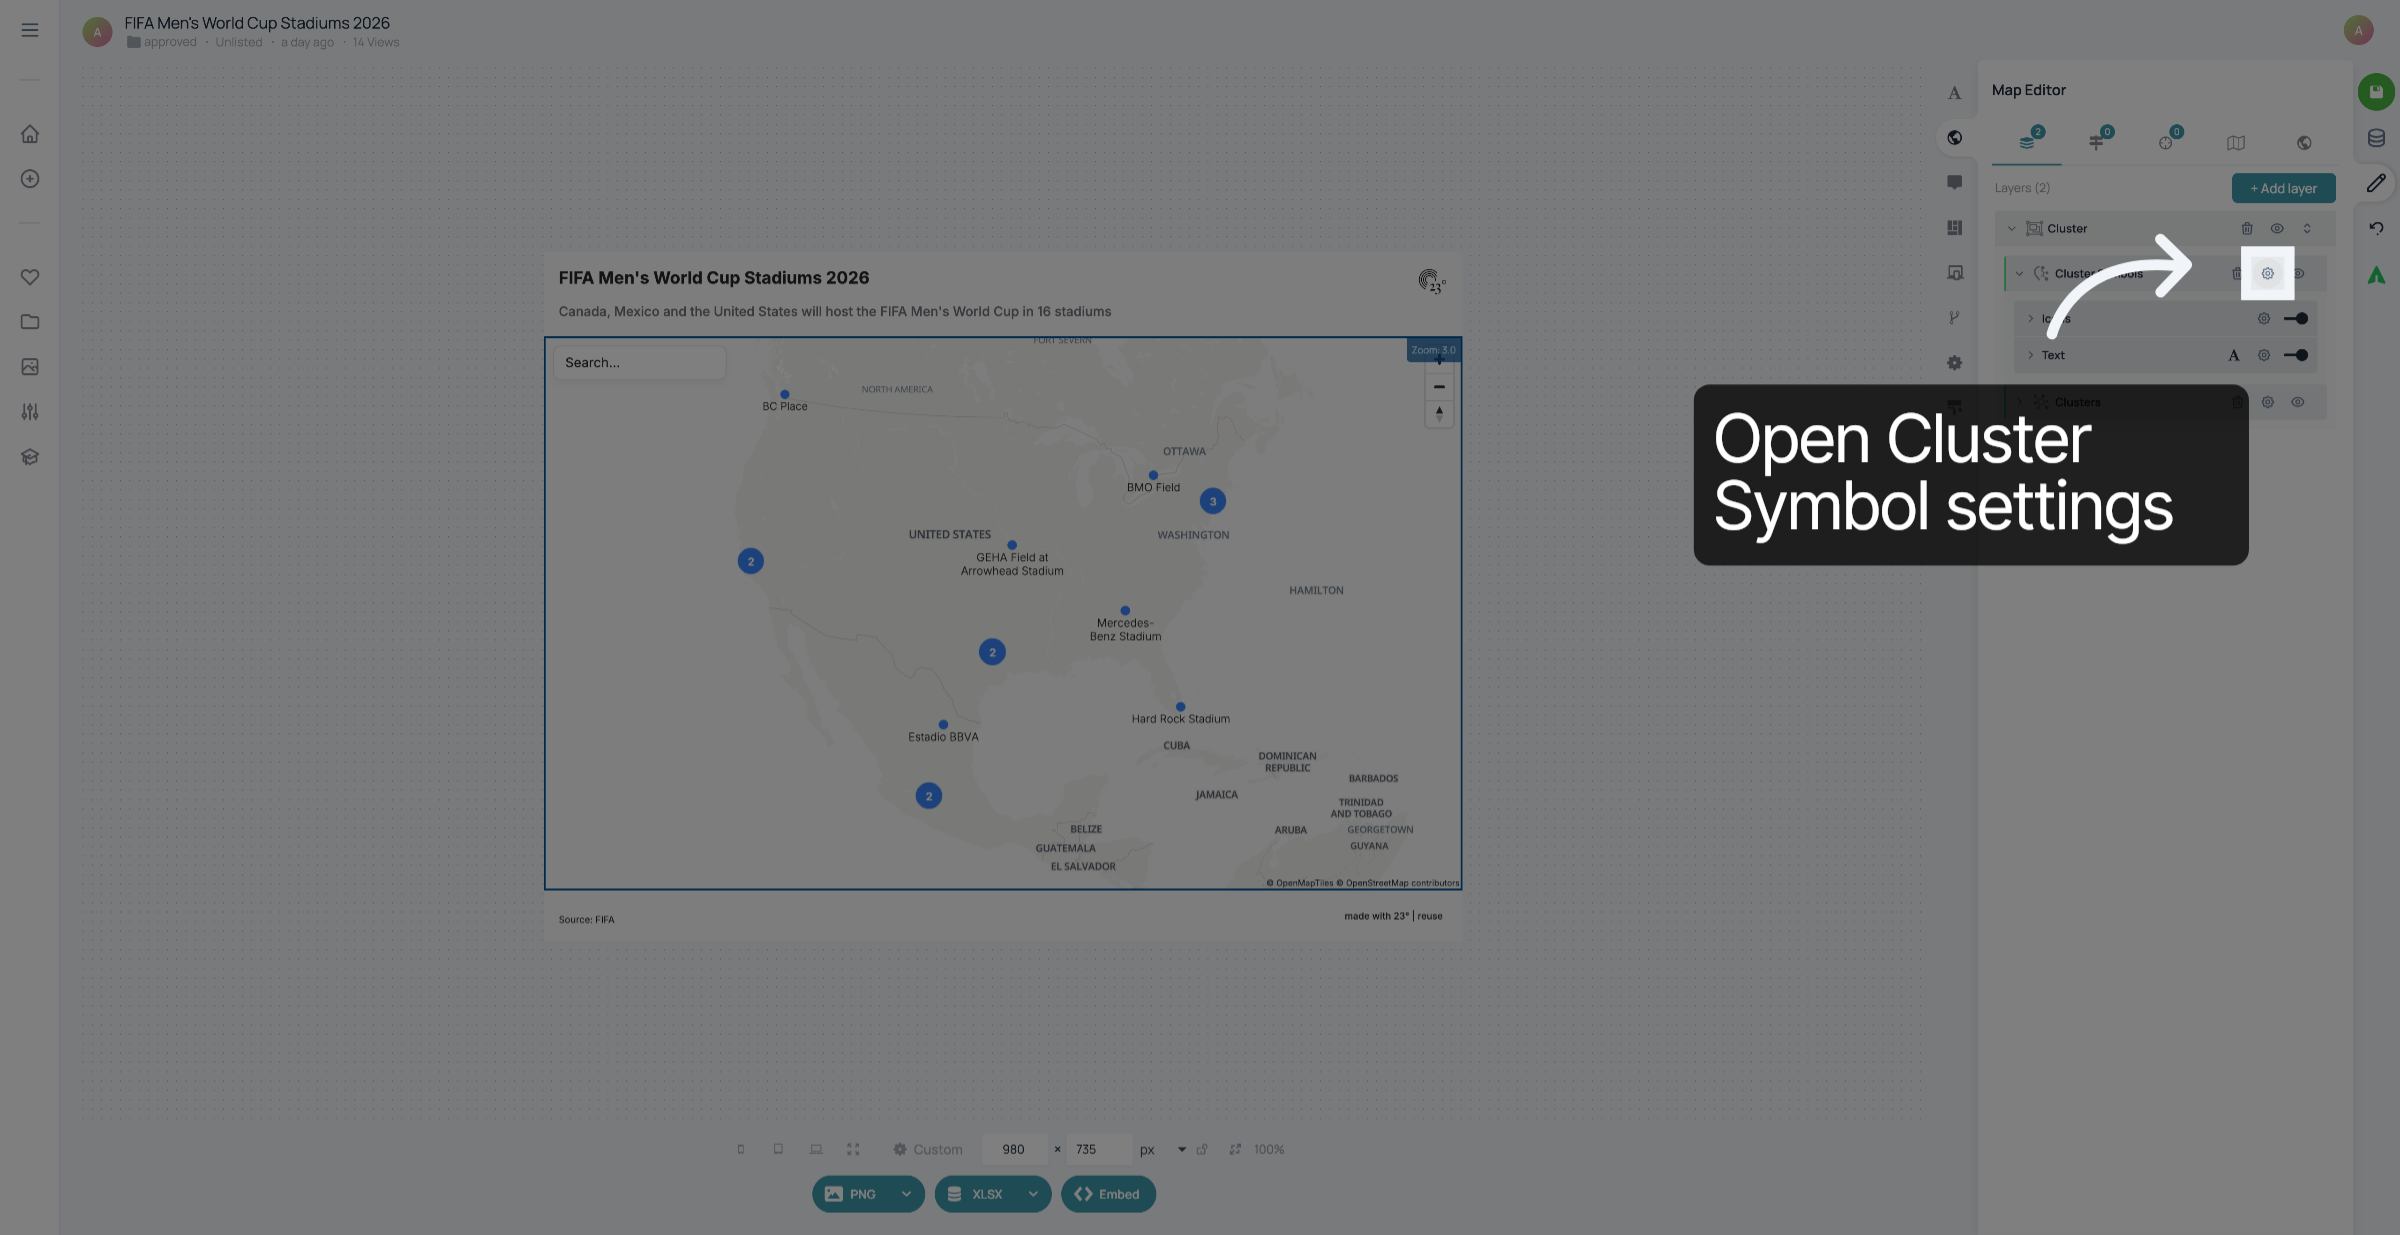Switch to folded map basemap tab
Screen dimensions: 2400x1235
[2236, 143]
